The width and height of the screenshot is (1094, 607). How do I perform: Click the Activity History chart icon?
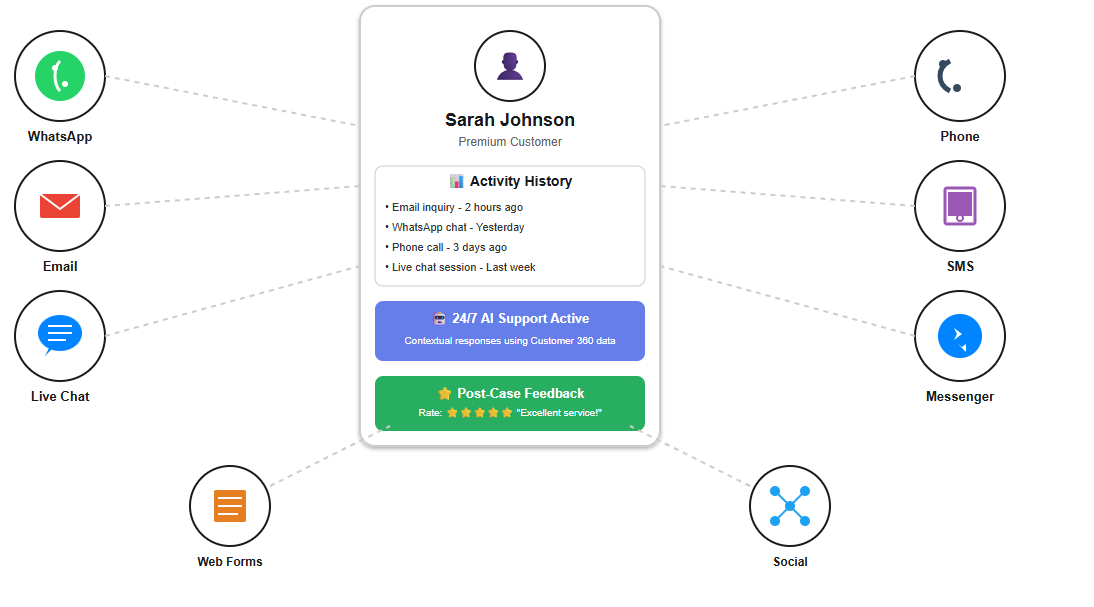tap(456, 182)
